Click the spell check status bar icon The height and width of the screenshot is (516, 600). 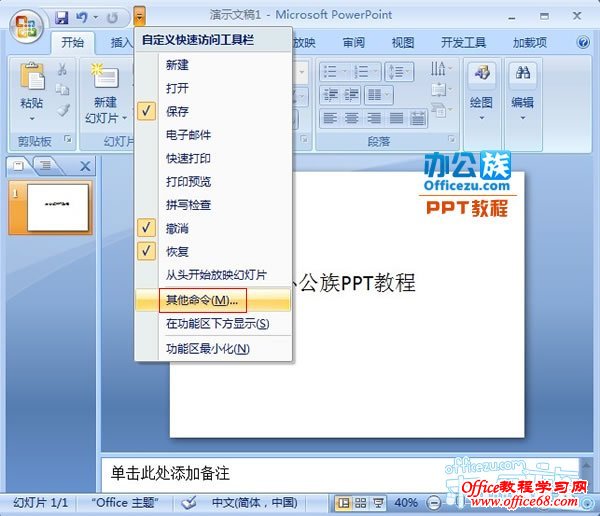pos(189,503)
